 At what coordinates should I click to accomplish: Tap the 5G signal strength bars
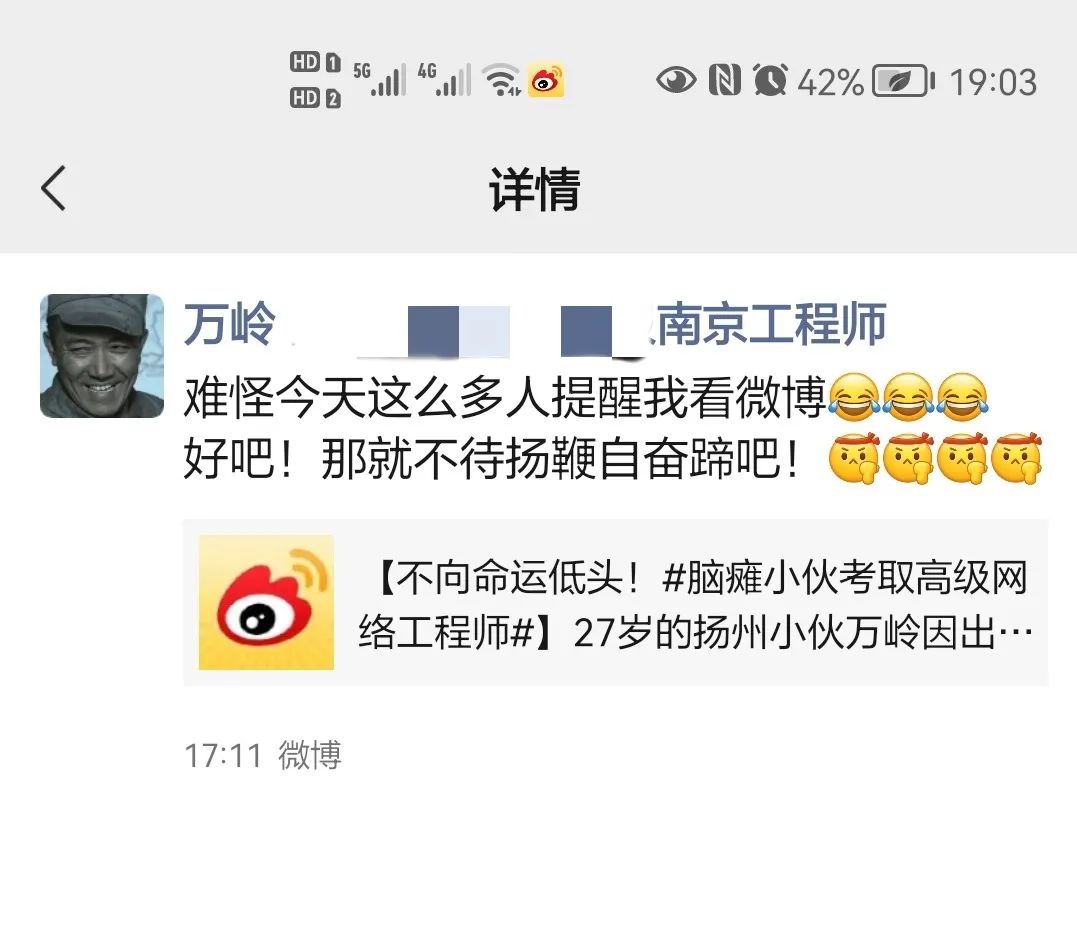[x=379, y=79]
